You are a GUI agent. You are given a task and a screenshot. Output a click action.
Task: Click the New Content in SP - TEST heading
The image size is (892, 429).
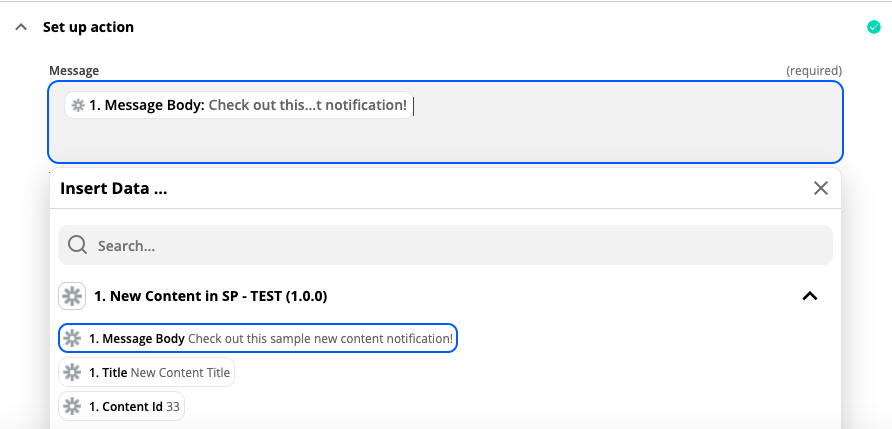click(x=210, y=296)
